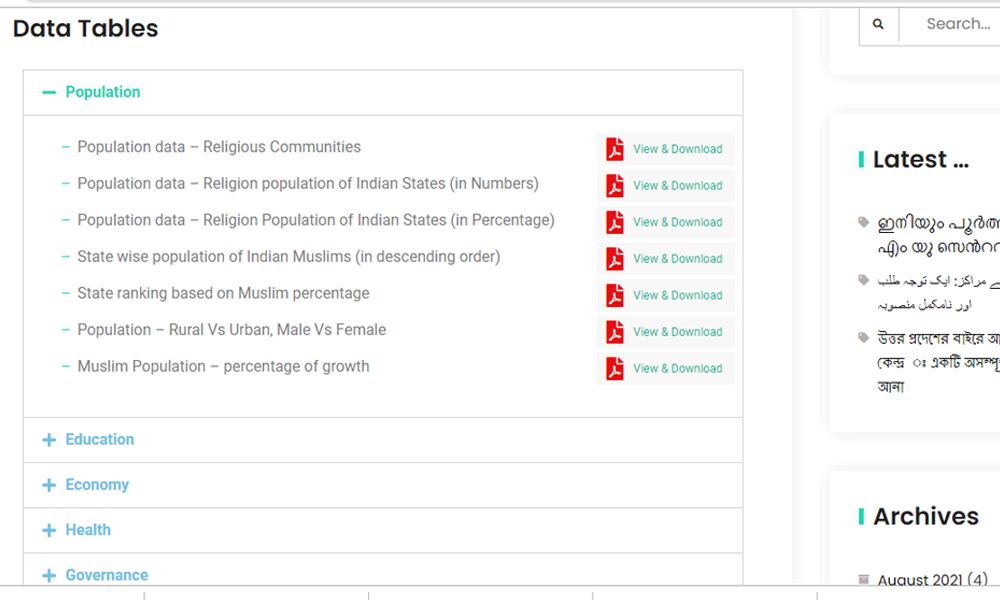Open the Bengali latest post link

(937, 361)
